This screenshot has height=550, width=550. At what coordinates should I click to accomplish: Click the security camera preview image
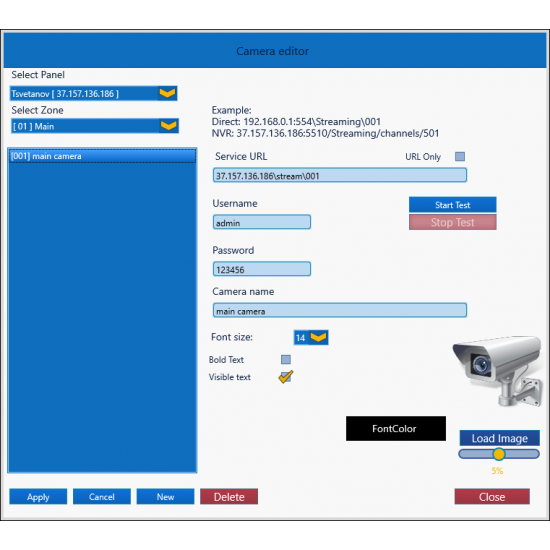pyautogui.click(x=497, y=371)
